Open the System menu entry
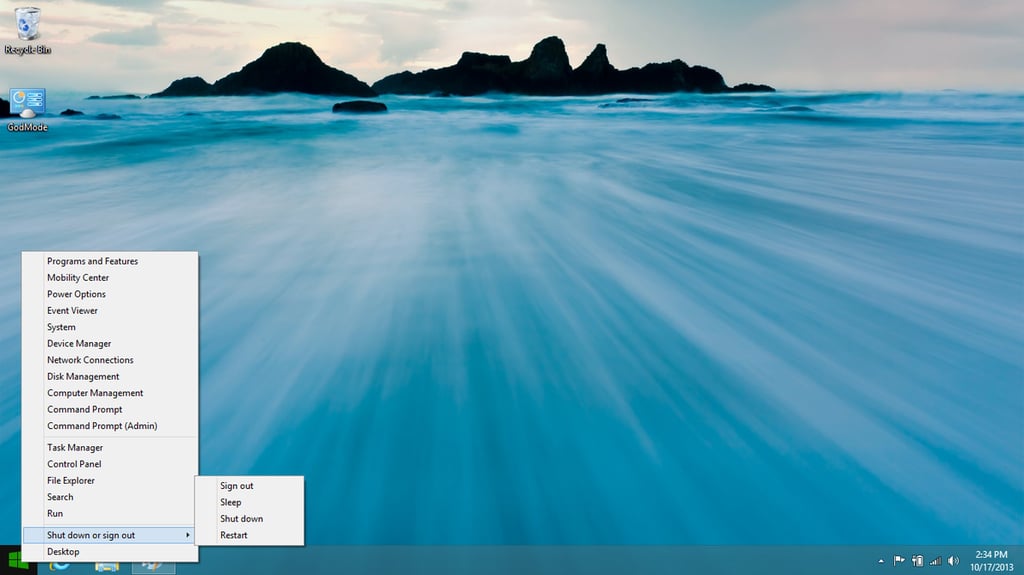Image resolution: width=1024 pixels, height=575 pixels. pyautogui.click(x=110, y=327)
